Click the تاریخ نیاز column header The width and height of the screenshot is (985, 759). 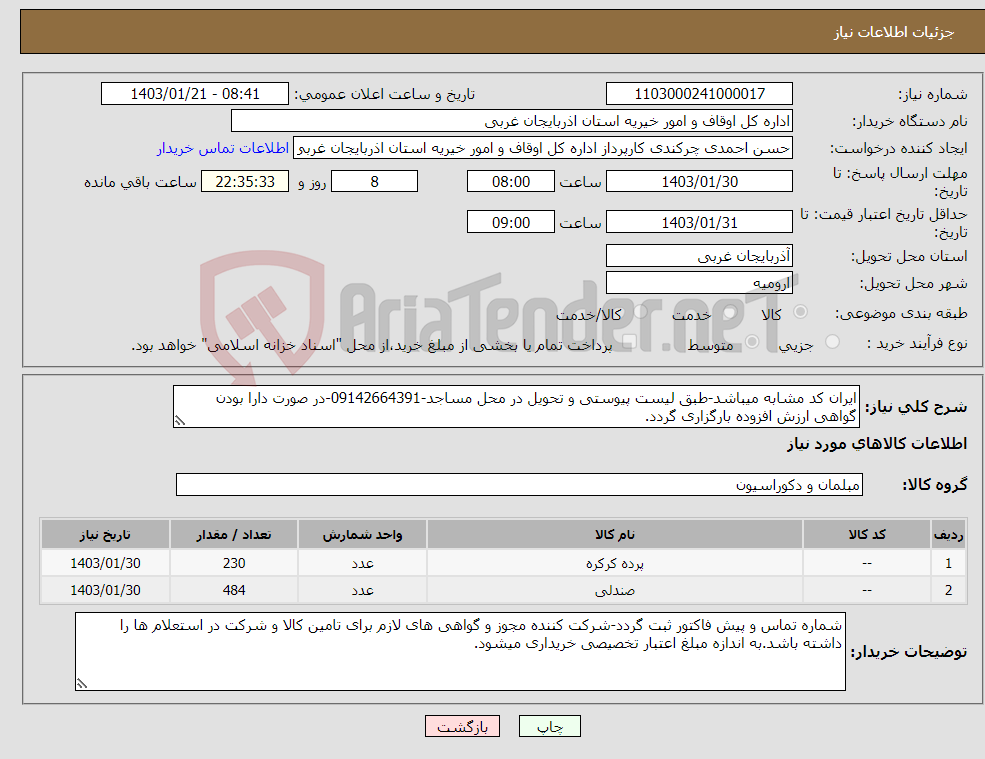coord(106,535)
